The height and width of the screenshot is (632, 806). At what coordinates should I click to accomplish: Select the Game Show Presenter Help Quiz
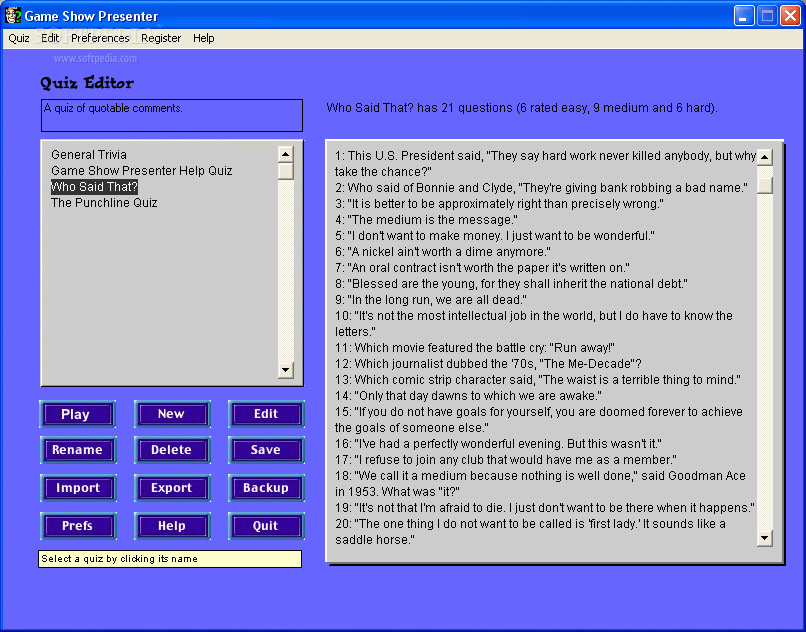[141, 171]
